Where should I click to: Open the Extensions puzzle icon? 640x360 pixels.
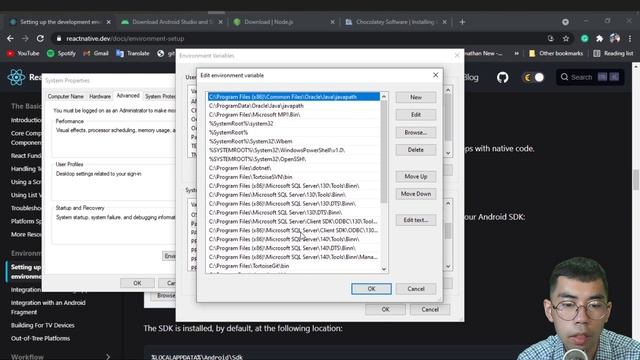(x=599, y=38)
